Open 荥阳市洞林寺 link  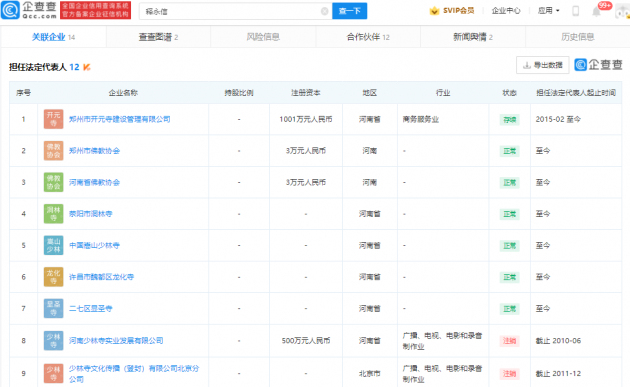tap(90, 214)
